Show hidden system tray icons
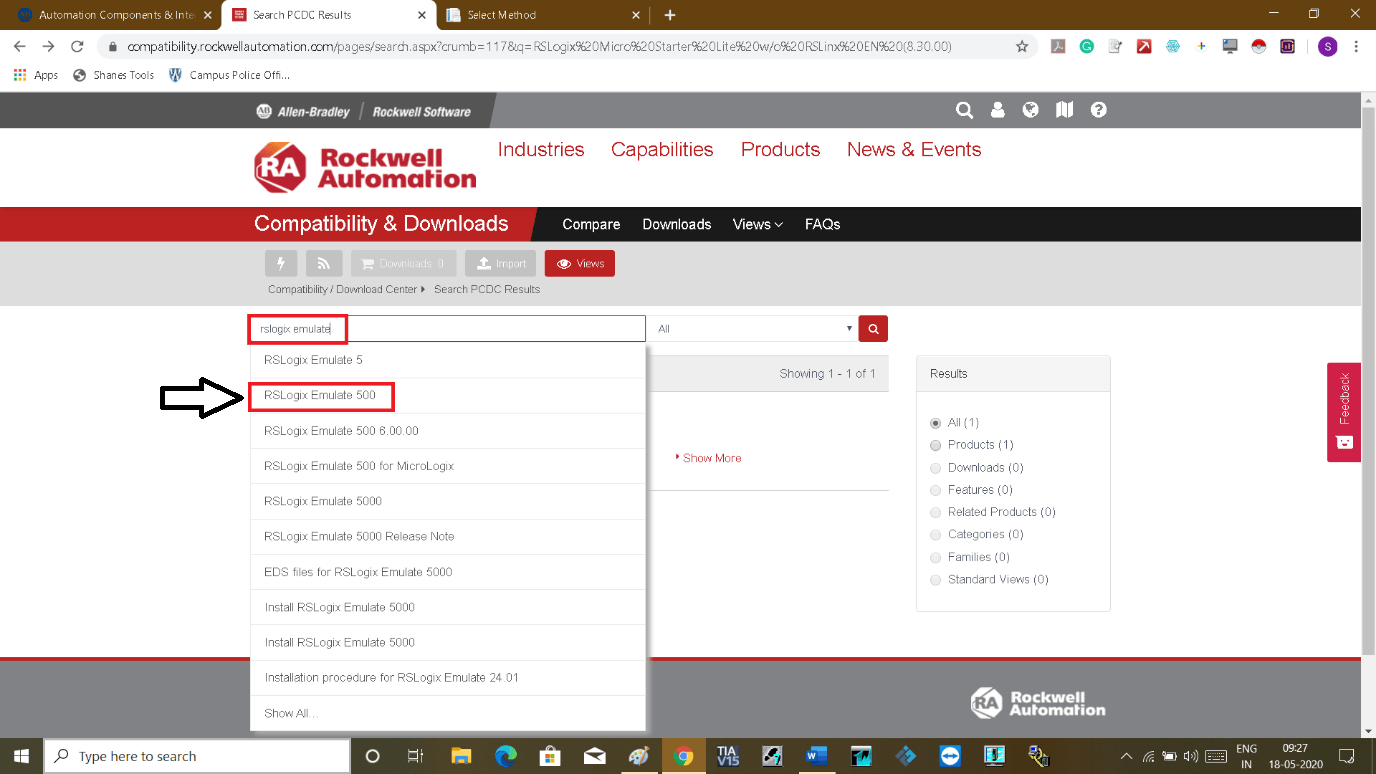This screenshot has width=1376, height=774. (1126, 756)
